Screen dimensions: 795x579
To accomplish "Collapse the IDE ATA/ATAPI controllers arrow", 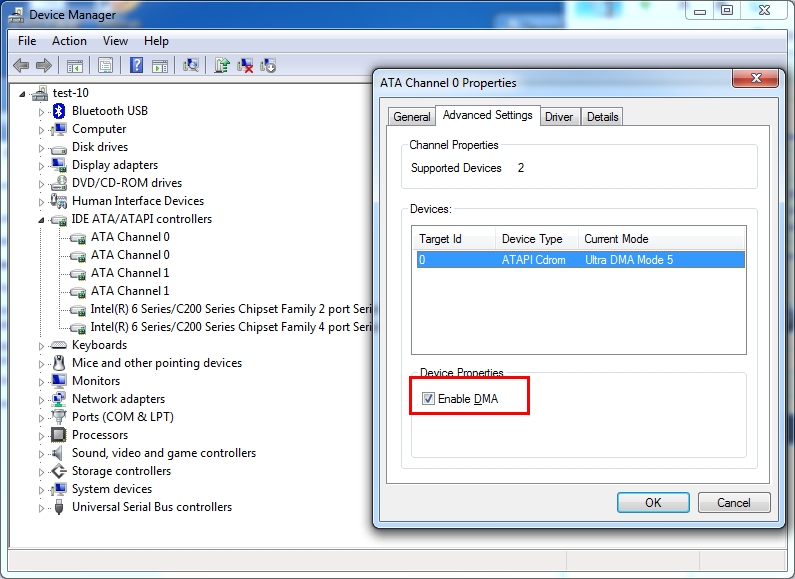I will point(41,220).
